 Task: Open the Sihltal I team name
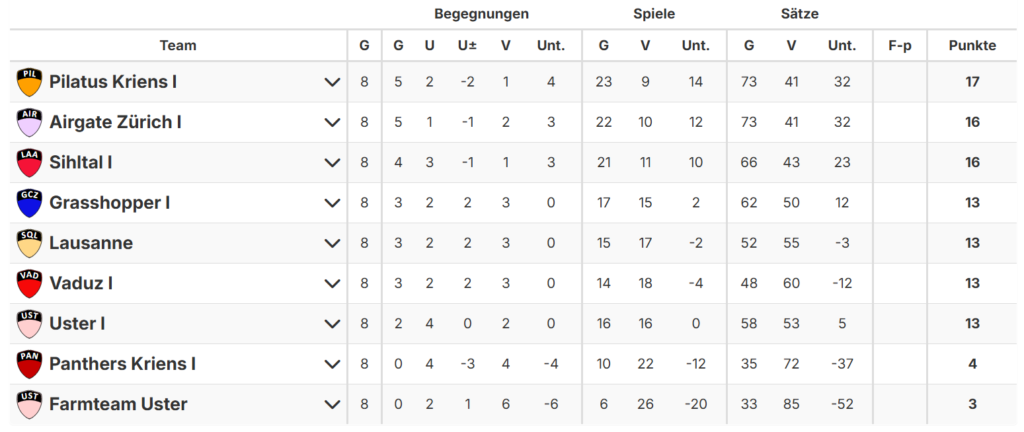[80, 162]
